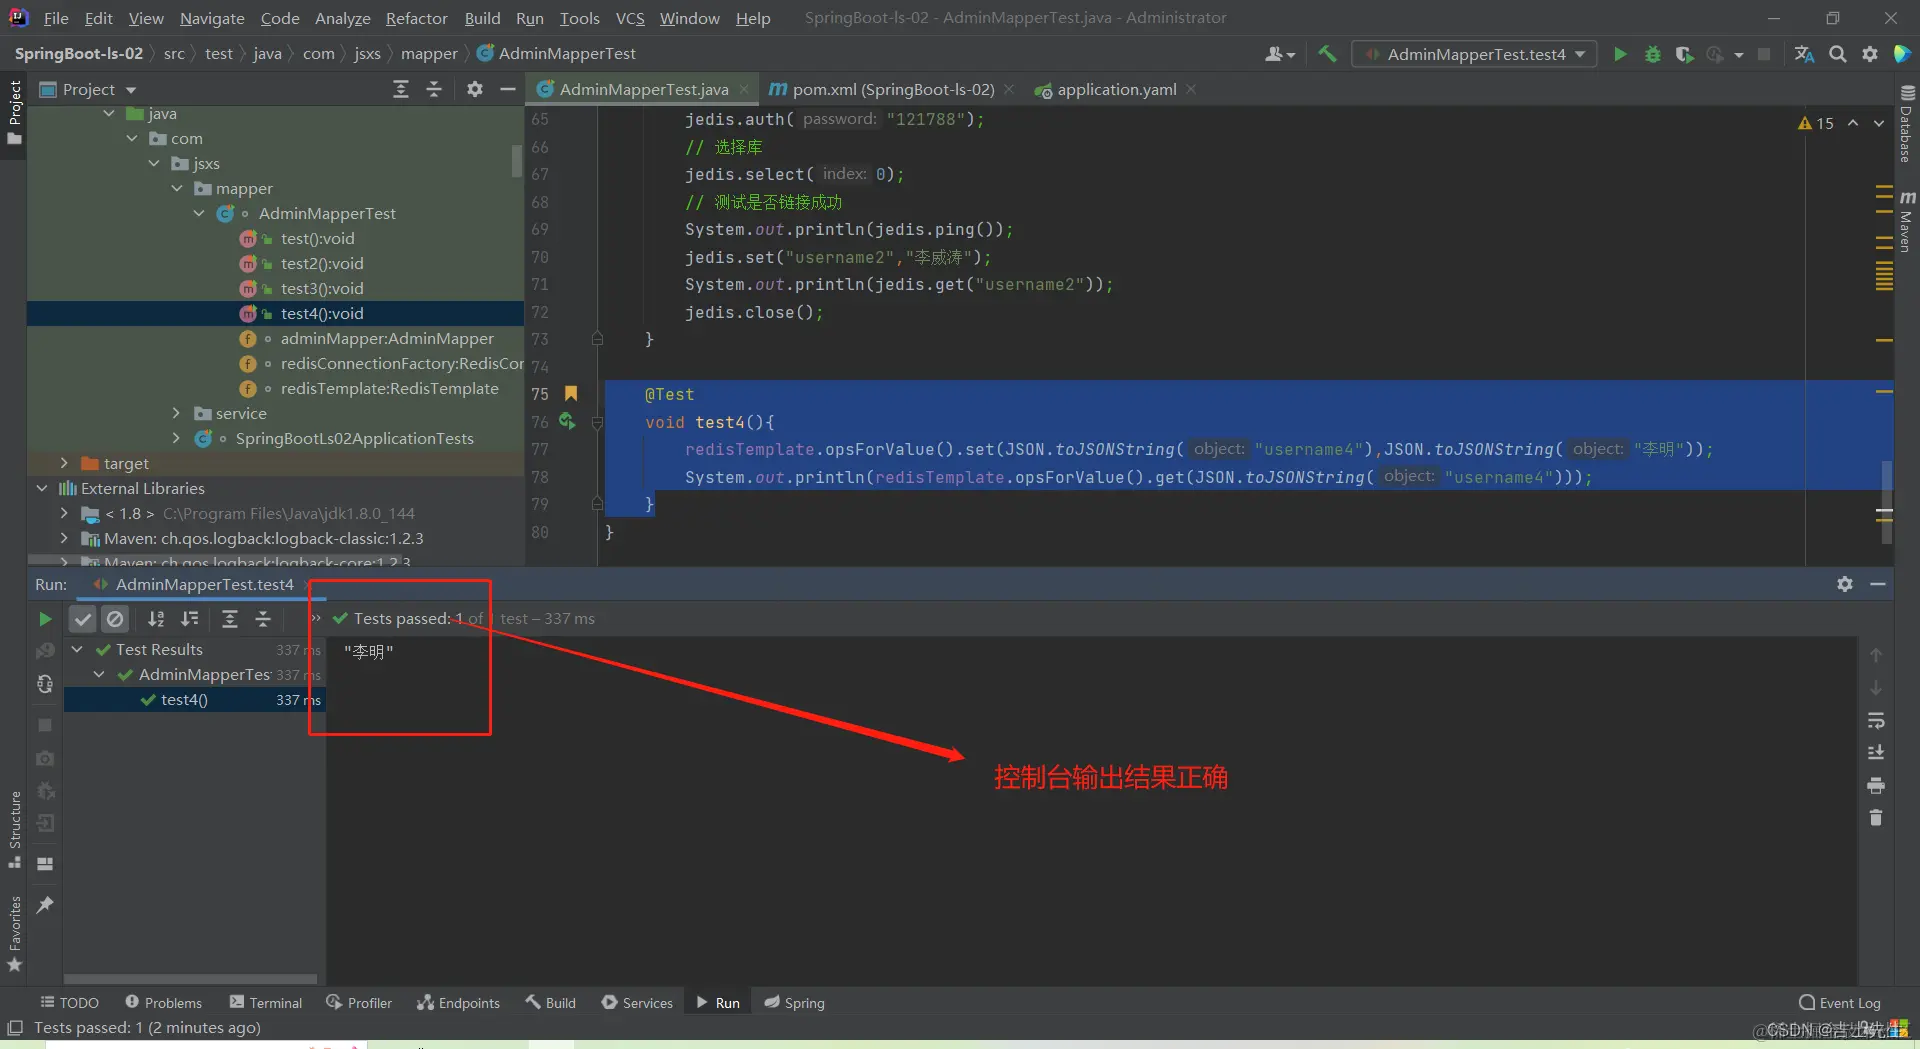Select the test4() result row
Image resolution: width=1920 pixels, height=1049 pixels.
coord(194,700)
